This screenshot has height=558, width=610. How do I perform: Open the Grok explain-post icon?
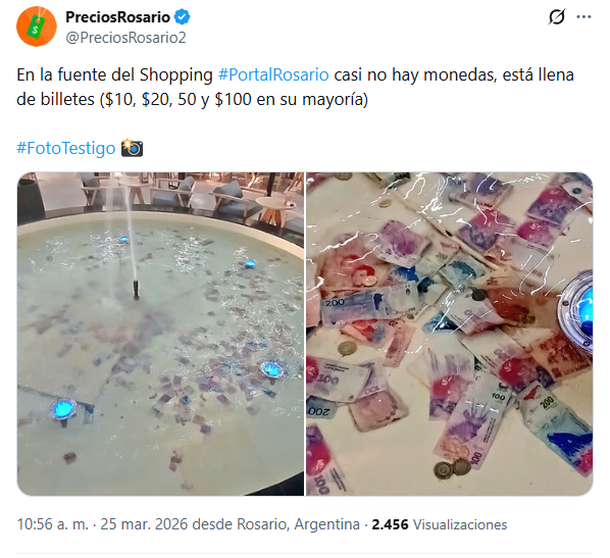pos(558,18)
